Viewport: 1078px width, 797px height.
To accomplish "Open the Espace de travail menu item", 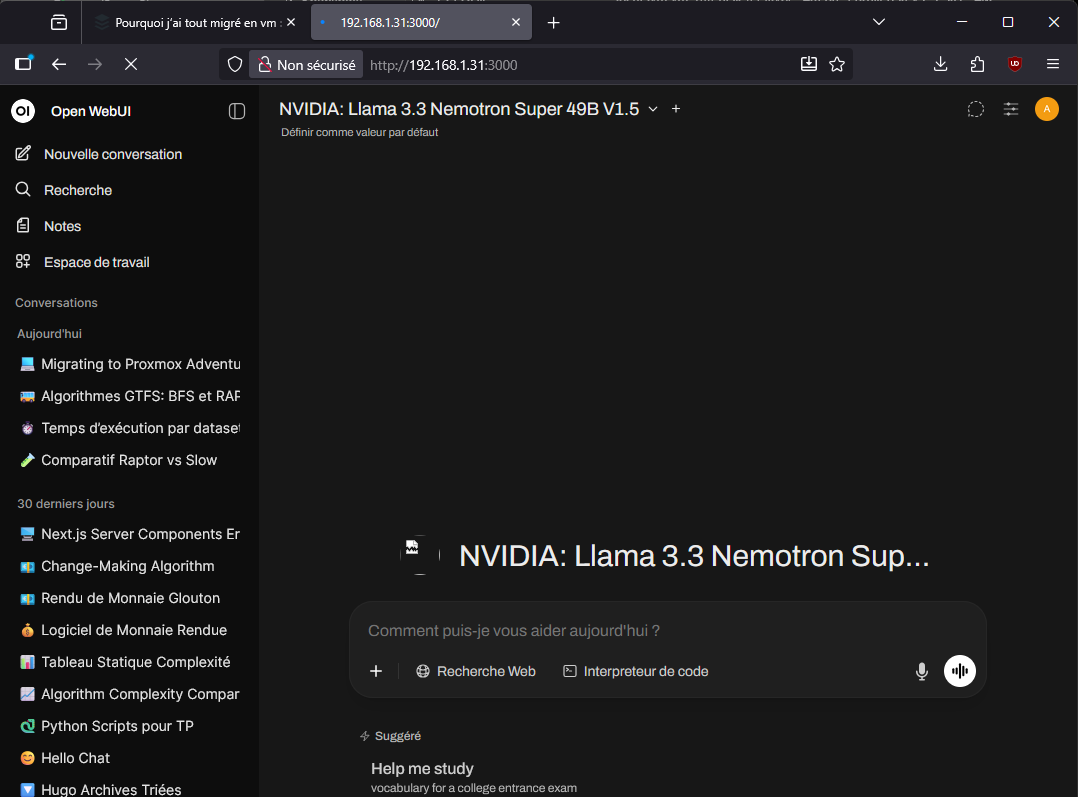I will (96, 262).
